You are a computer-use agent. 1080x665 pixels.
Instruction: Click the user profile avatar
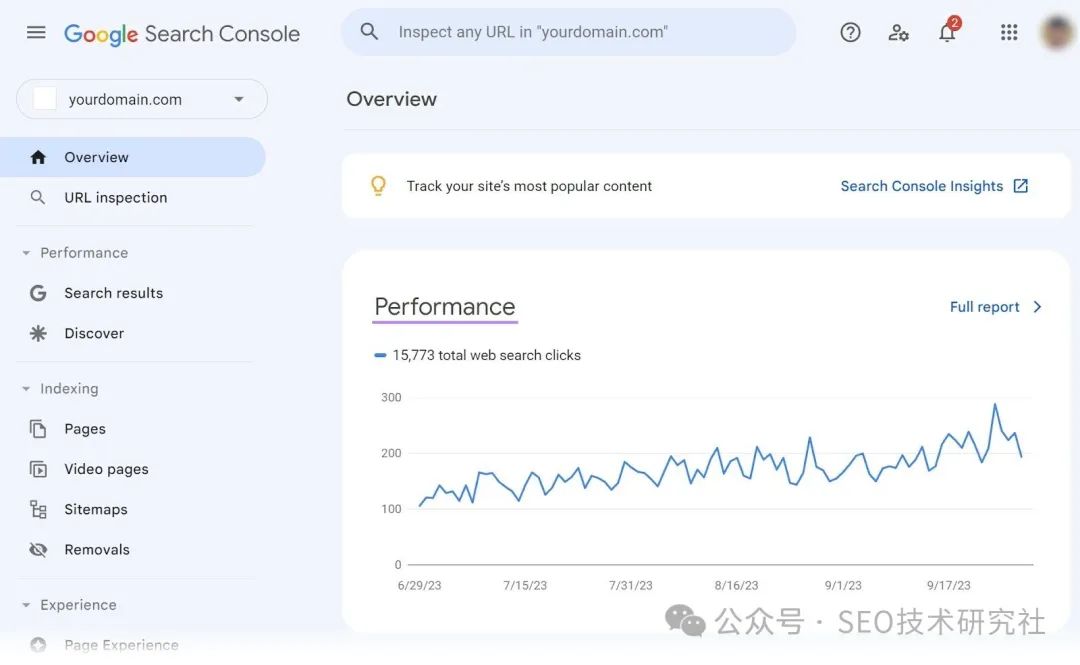(1056, 32)
